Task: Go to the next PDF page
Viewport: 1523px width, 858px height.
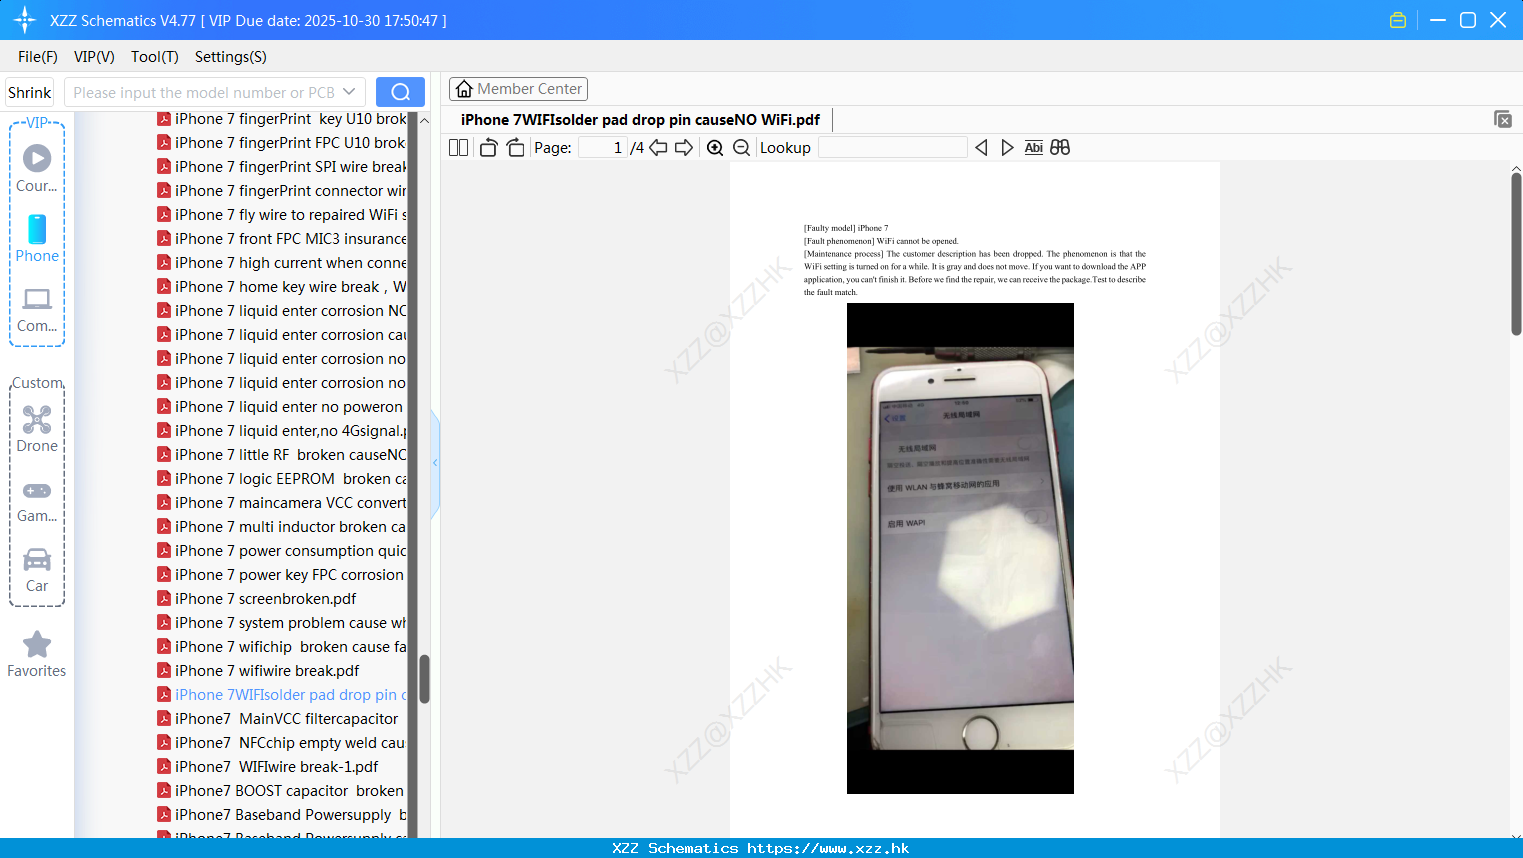Action: 684,148
